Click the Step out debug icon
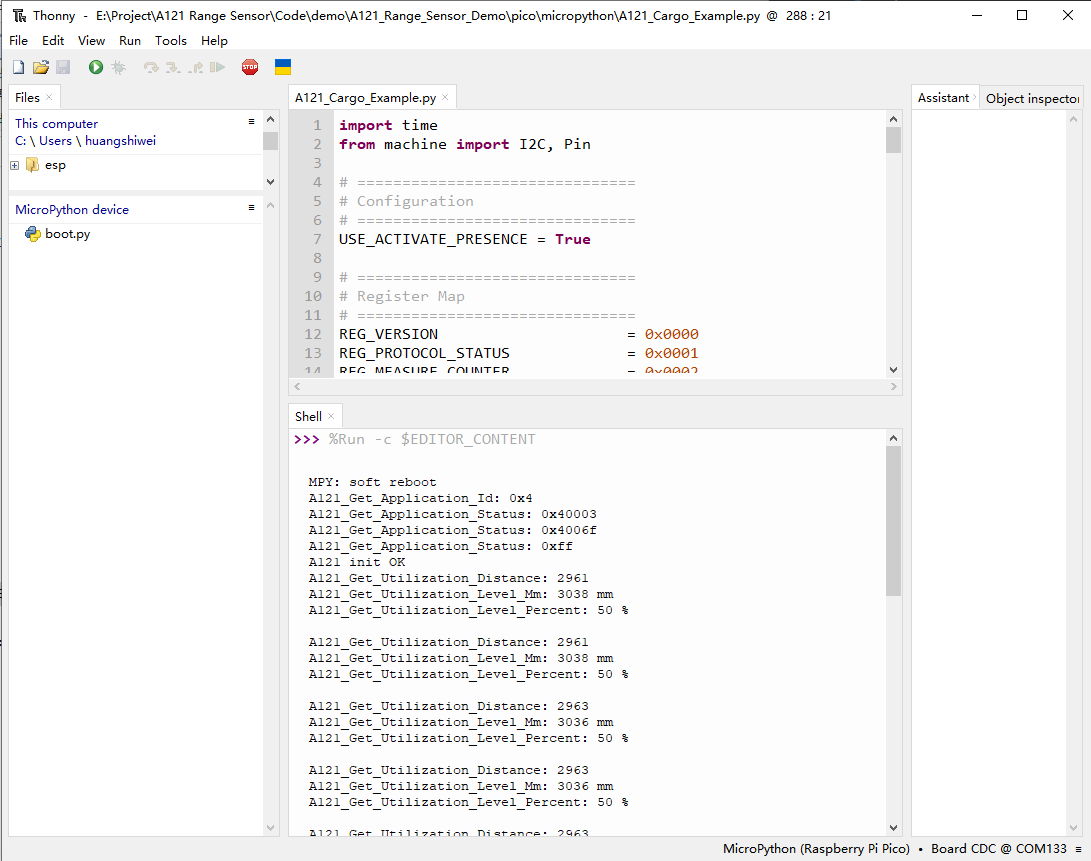 pos(196,68)
